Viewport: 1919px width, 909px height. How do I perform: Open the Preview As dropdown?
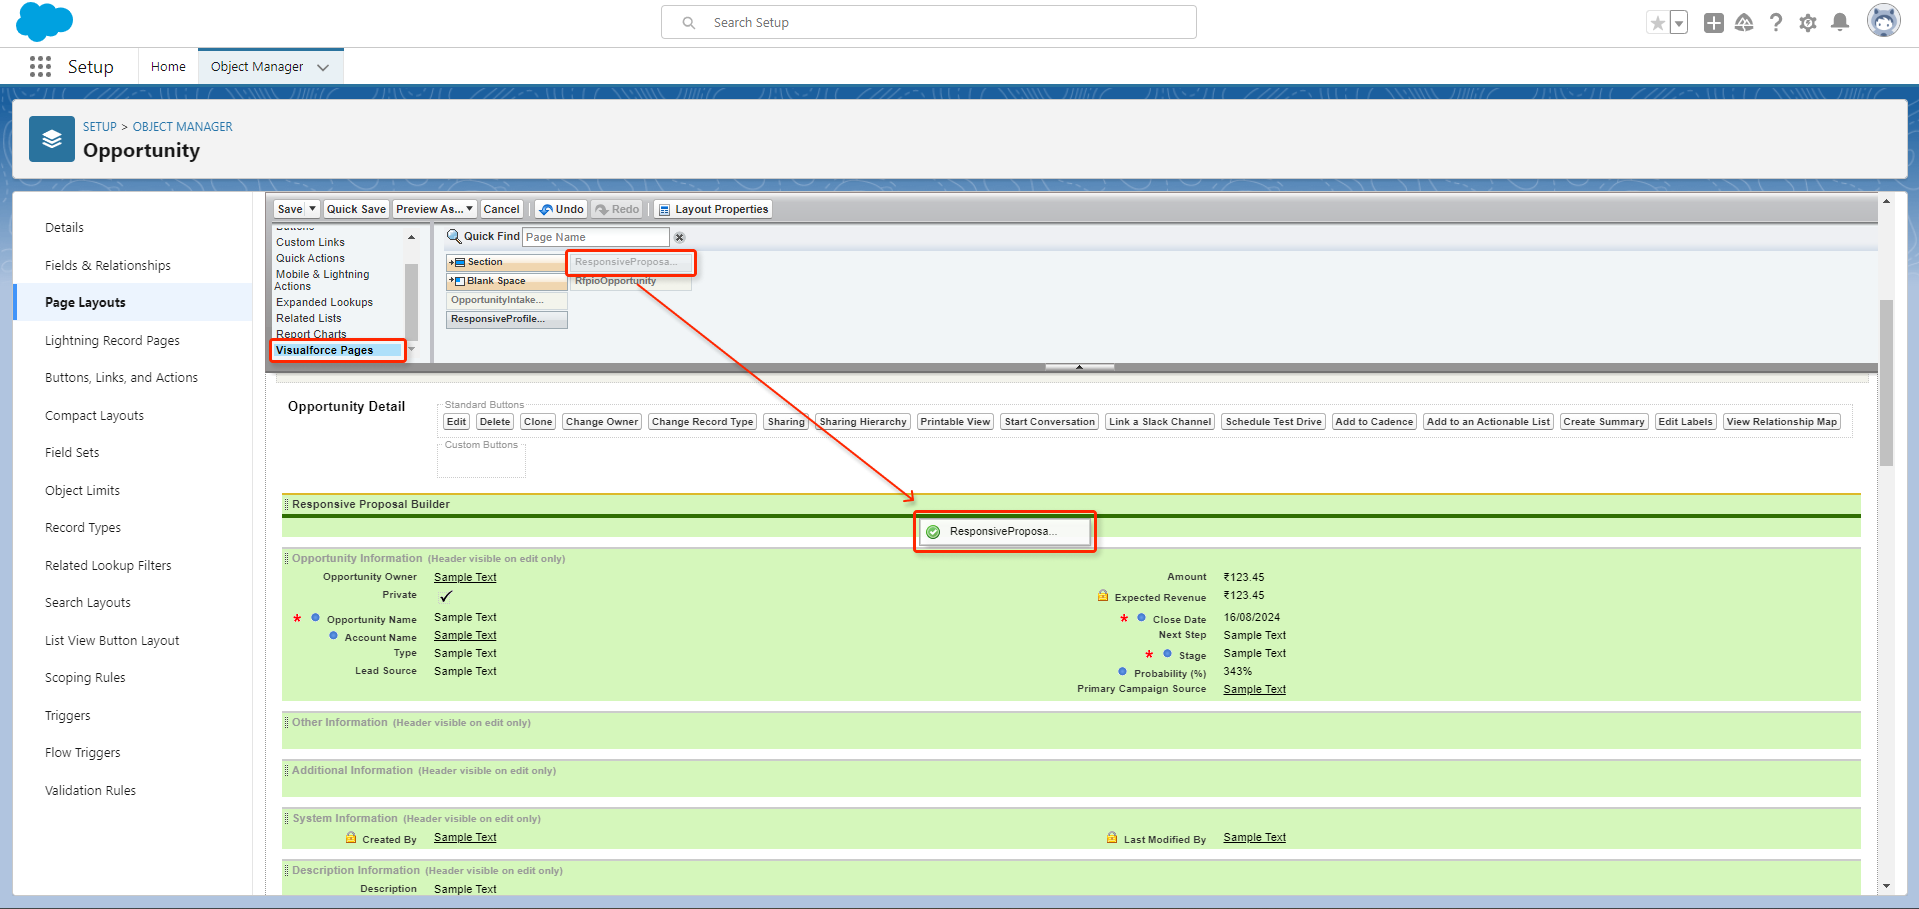tap(434, 209)
